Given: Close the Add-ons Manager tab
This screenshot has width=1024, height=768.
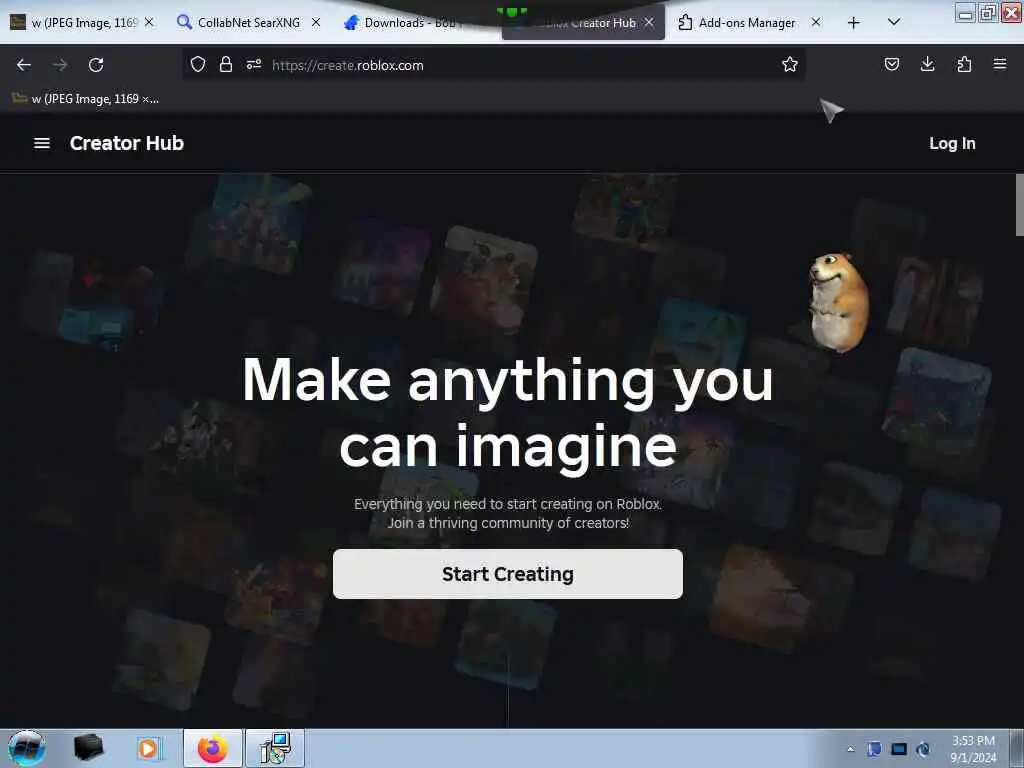Looking at the screenshot, I should pos(816,22).
